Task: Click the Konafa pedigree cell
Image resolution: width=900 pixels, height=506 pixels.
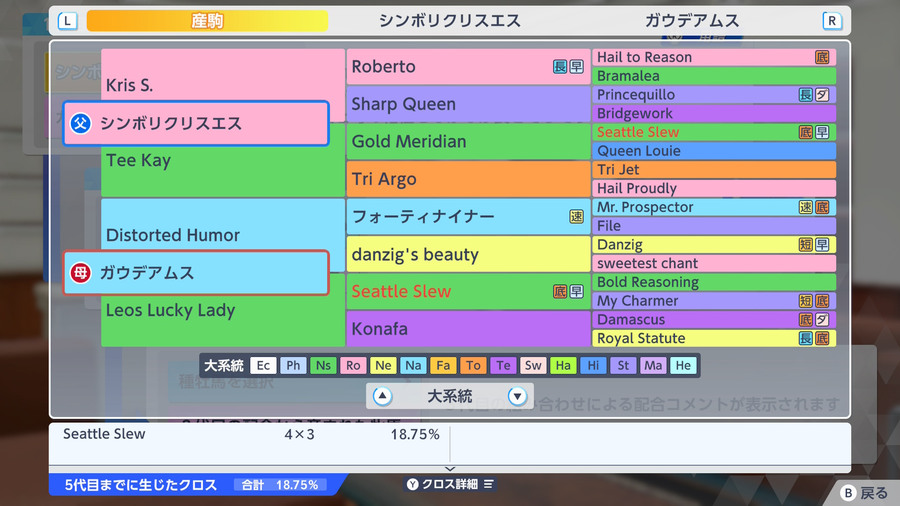Action: point(468,329)
